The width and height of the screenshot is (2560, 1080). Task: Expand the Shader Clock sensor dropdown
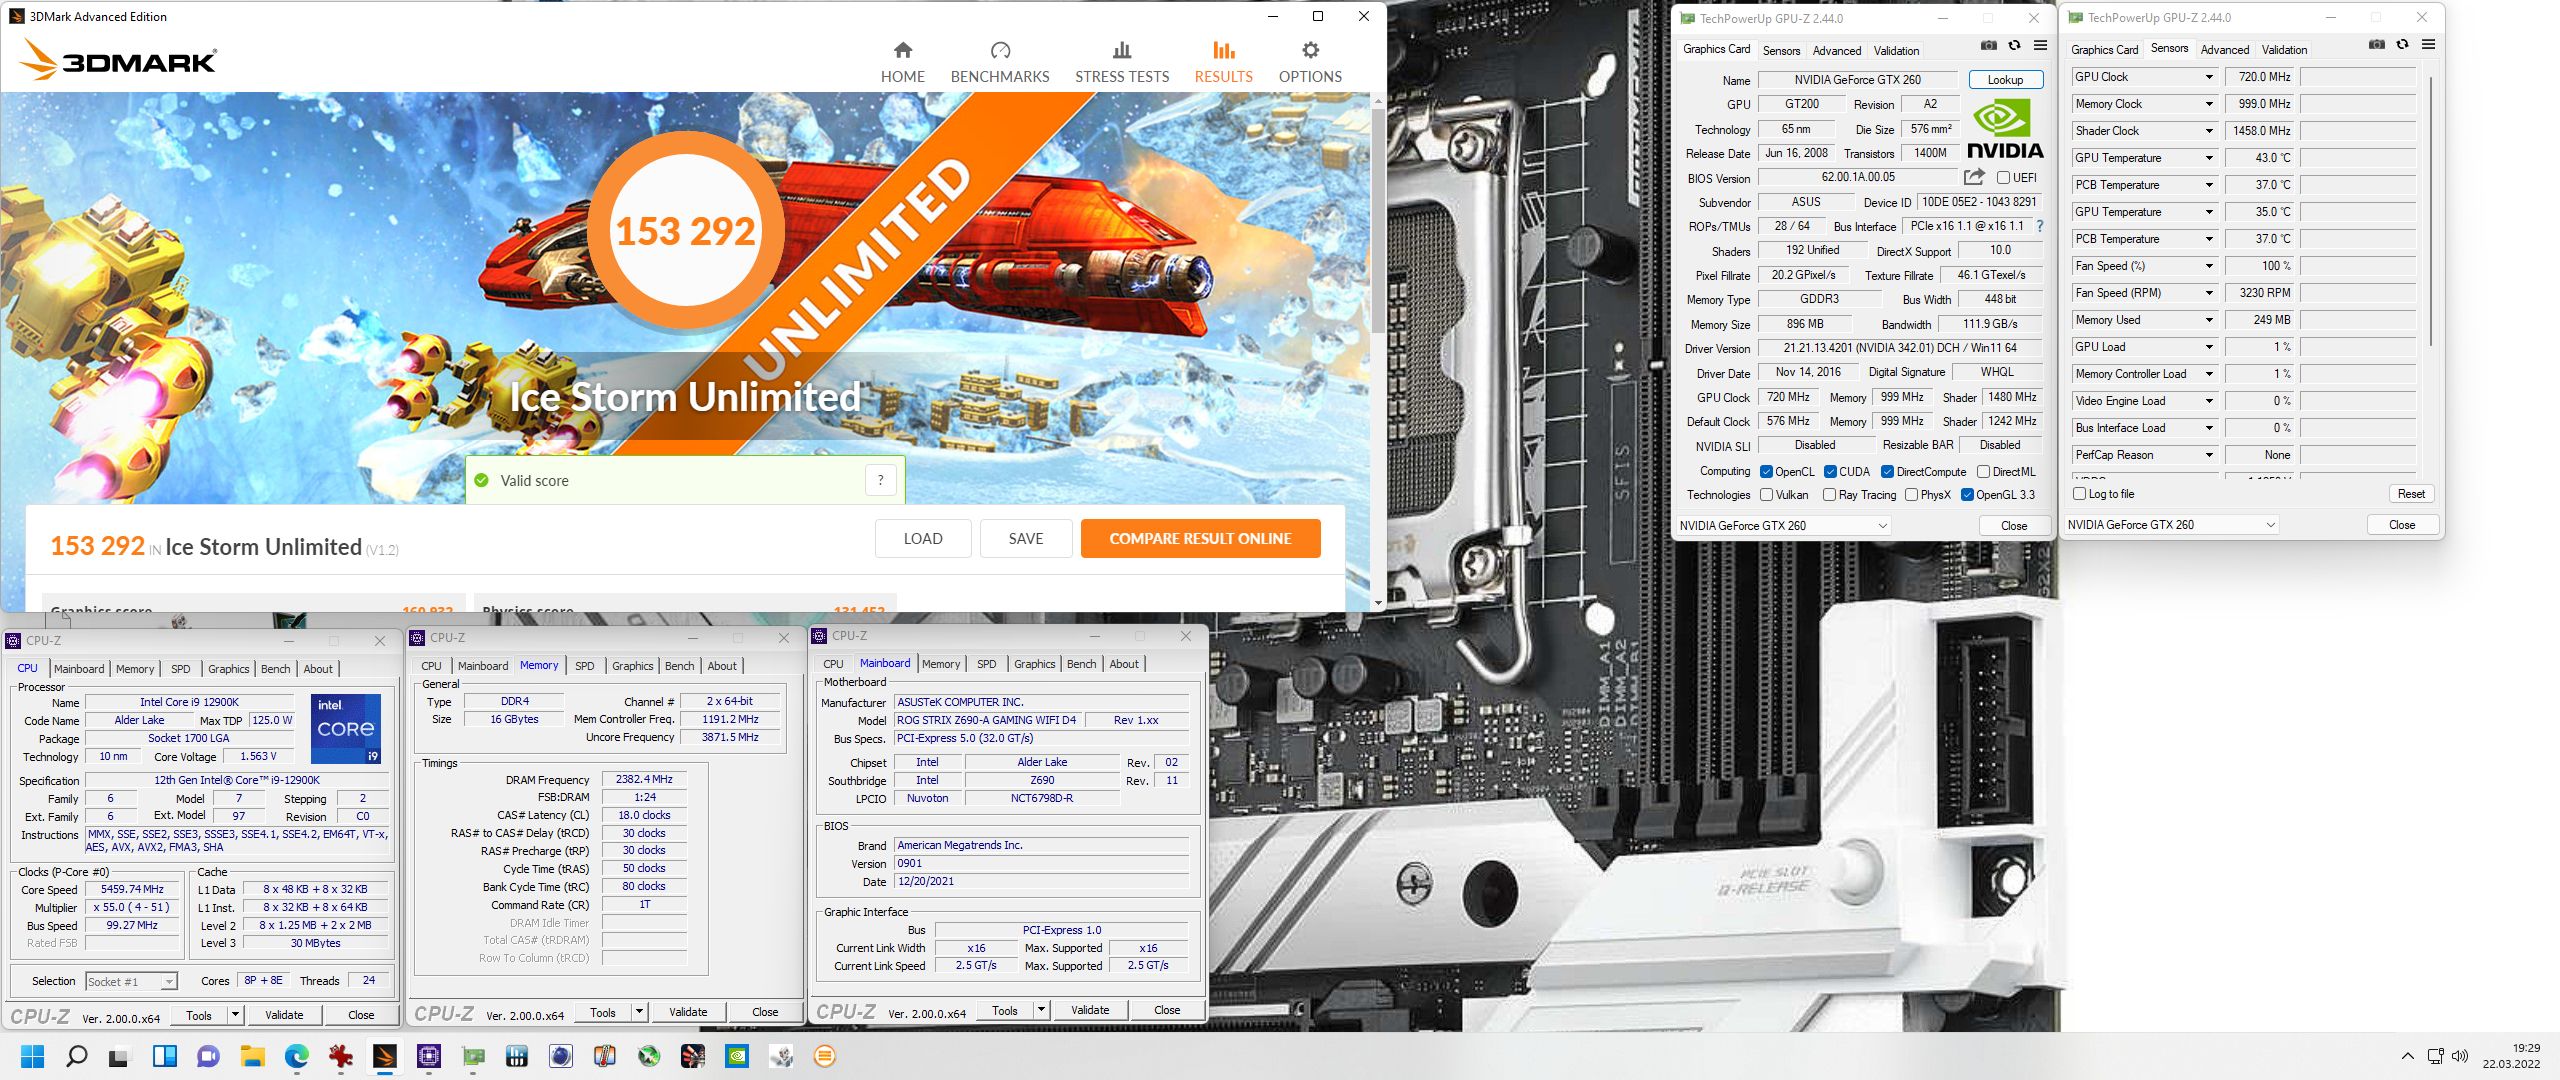coord(2209,131)
